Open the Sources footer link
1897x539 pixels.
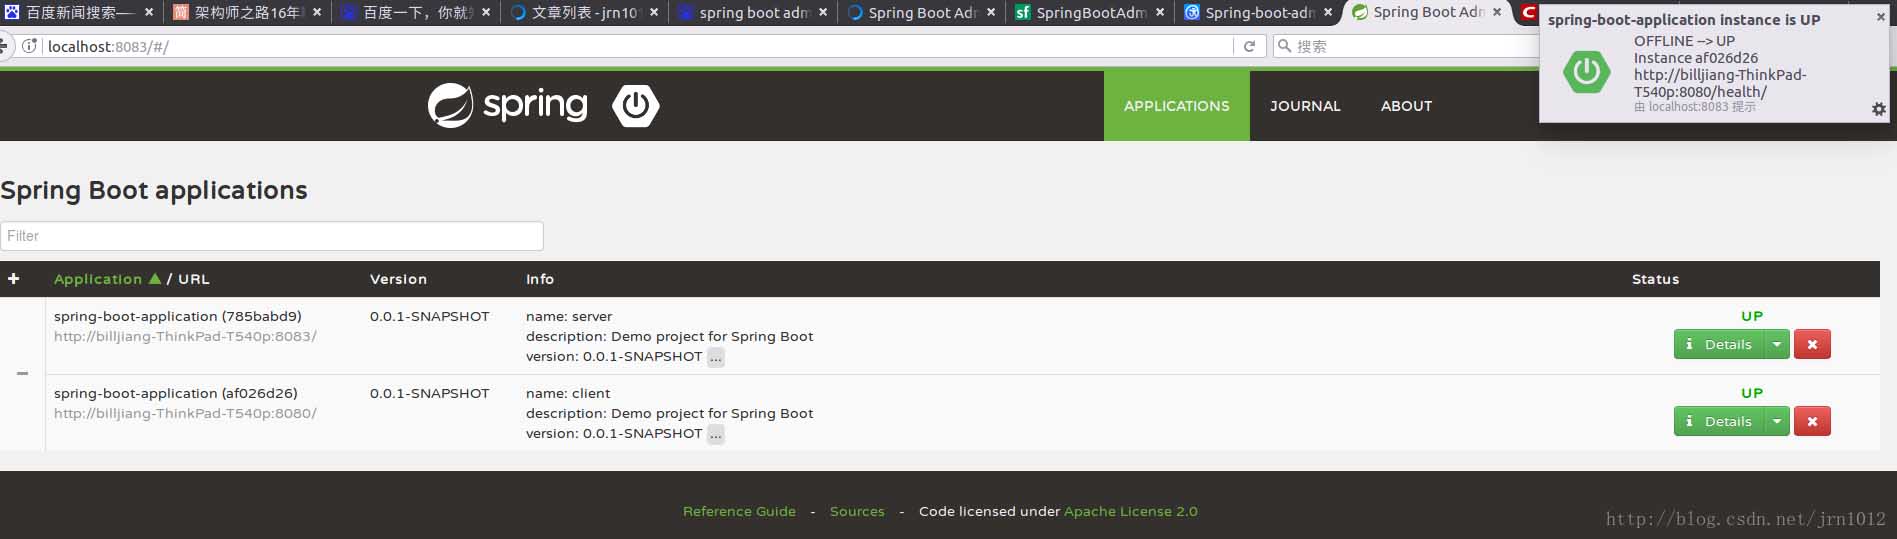tap(857, 511)
